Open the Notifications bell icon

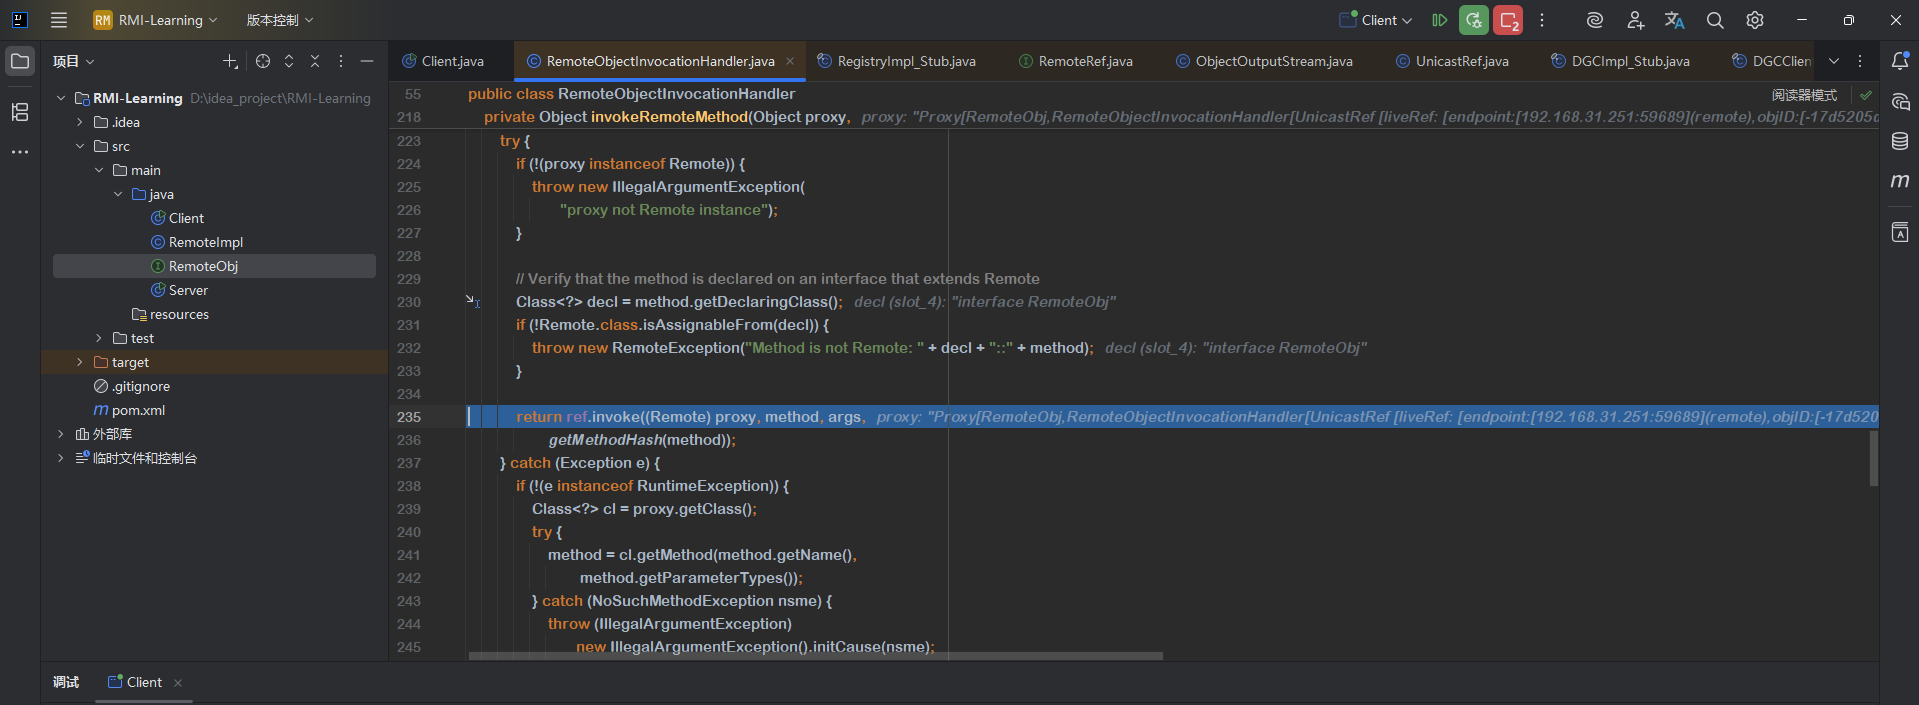coord(1900,61)
